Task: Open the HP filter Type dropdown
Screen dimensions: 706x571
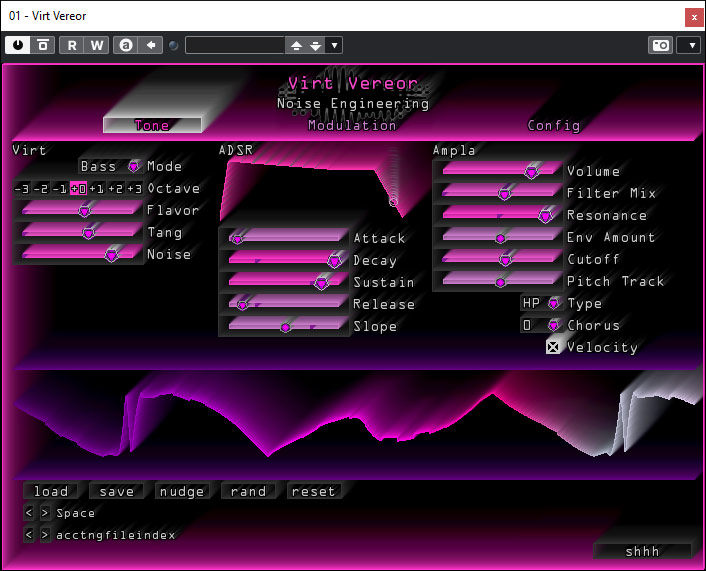Action: 554,303
